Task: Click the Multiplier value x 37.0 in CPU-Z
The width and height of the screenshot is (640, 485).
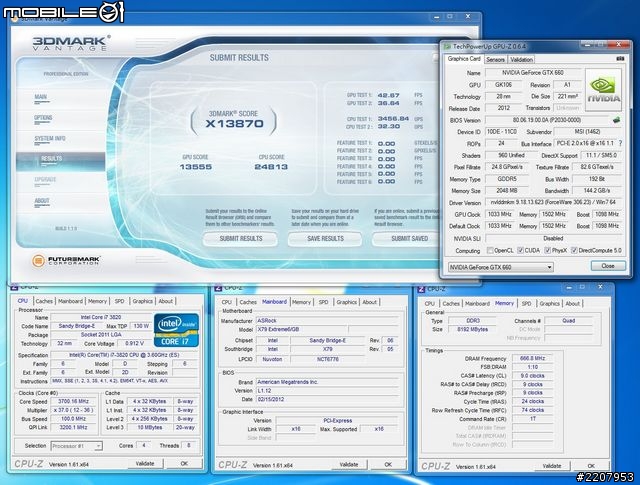Action: tap(73, 410)
